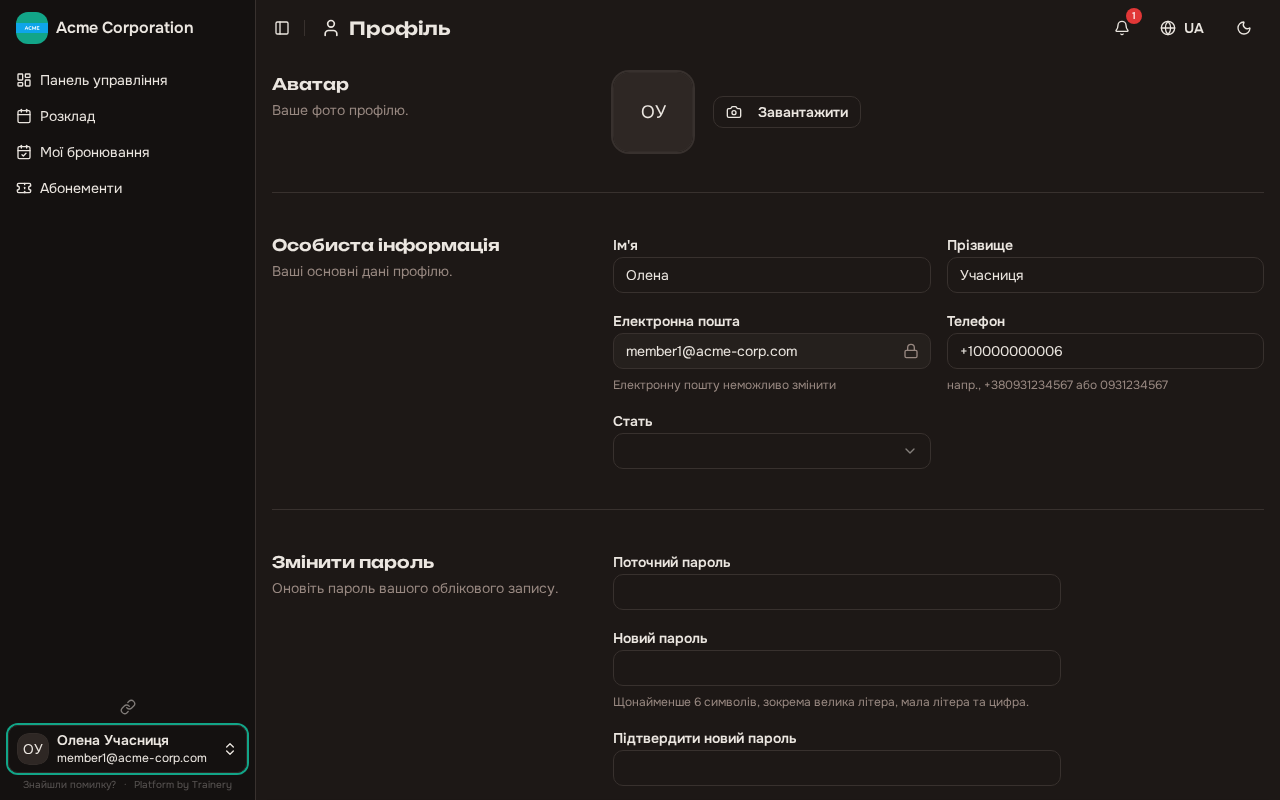
Task: Focus the Підтвердити новий пароль field
Action: [837, 768]
